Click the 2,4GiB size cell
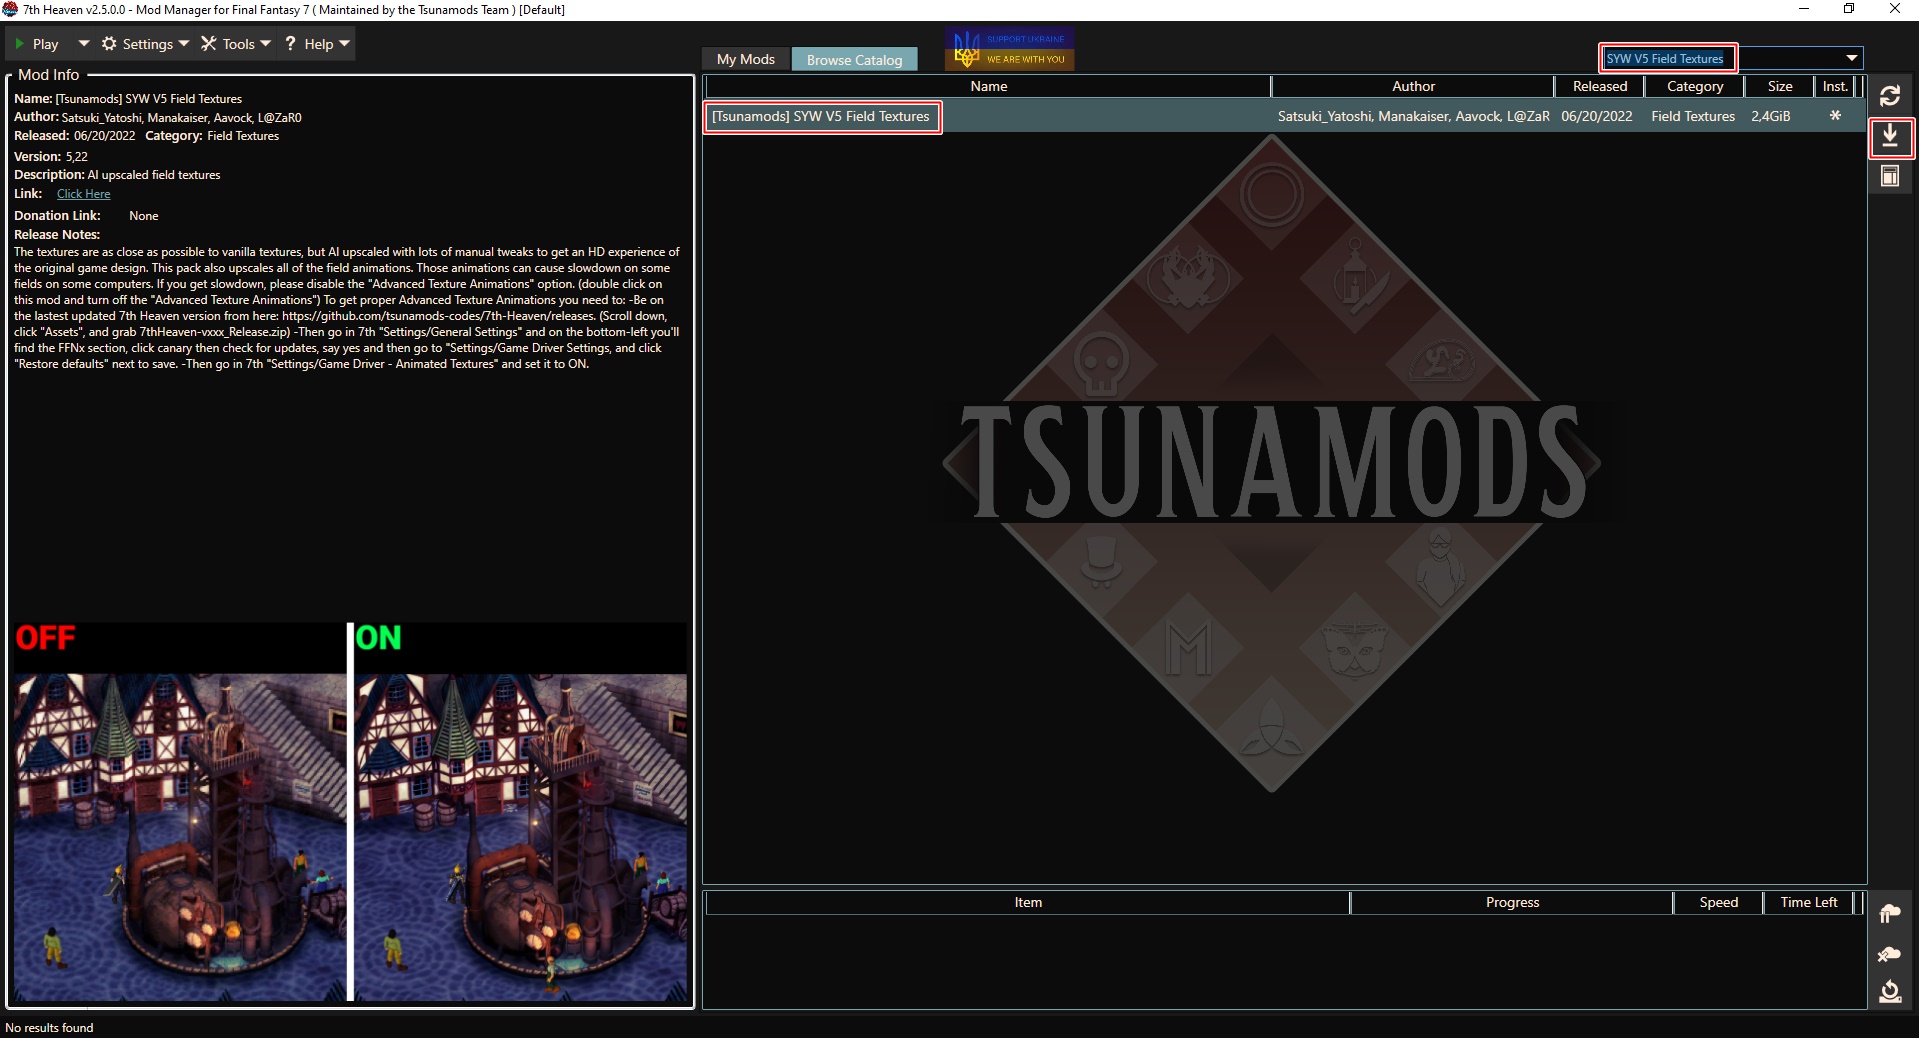Viewport: 1919px width, 1038px height. click(1771, 117)
